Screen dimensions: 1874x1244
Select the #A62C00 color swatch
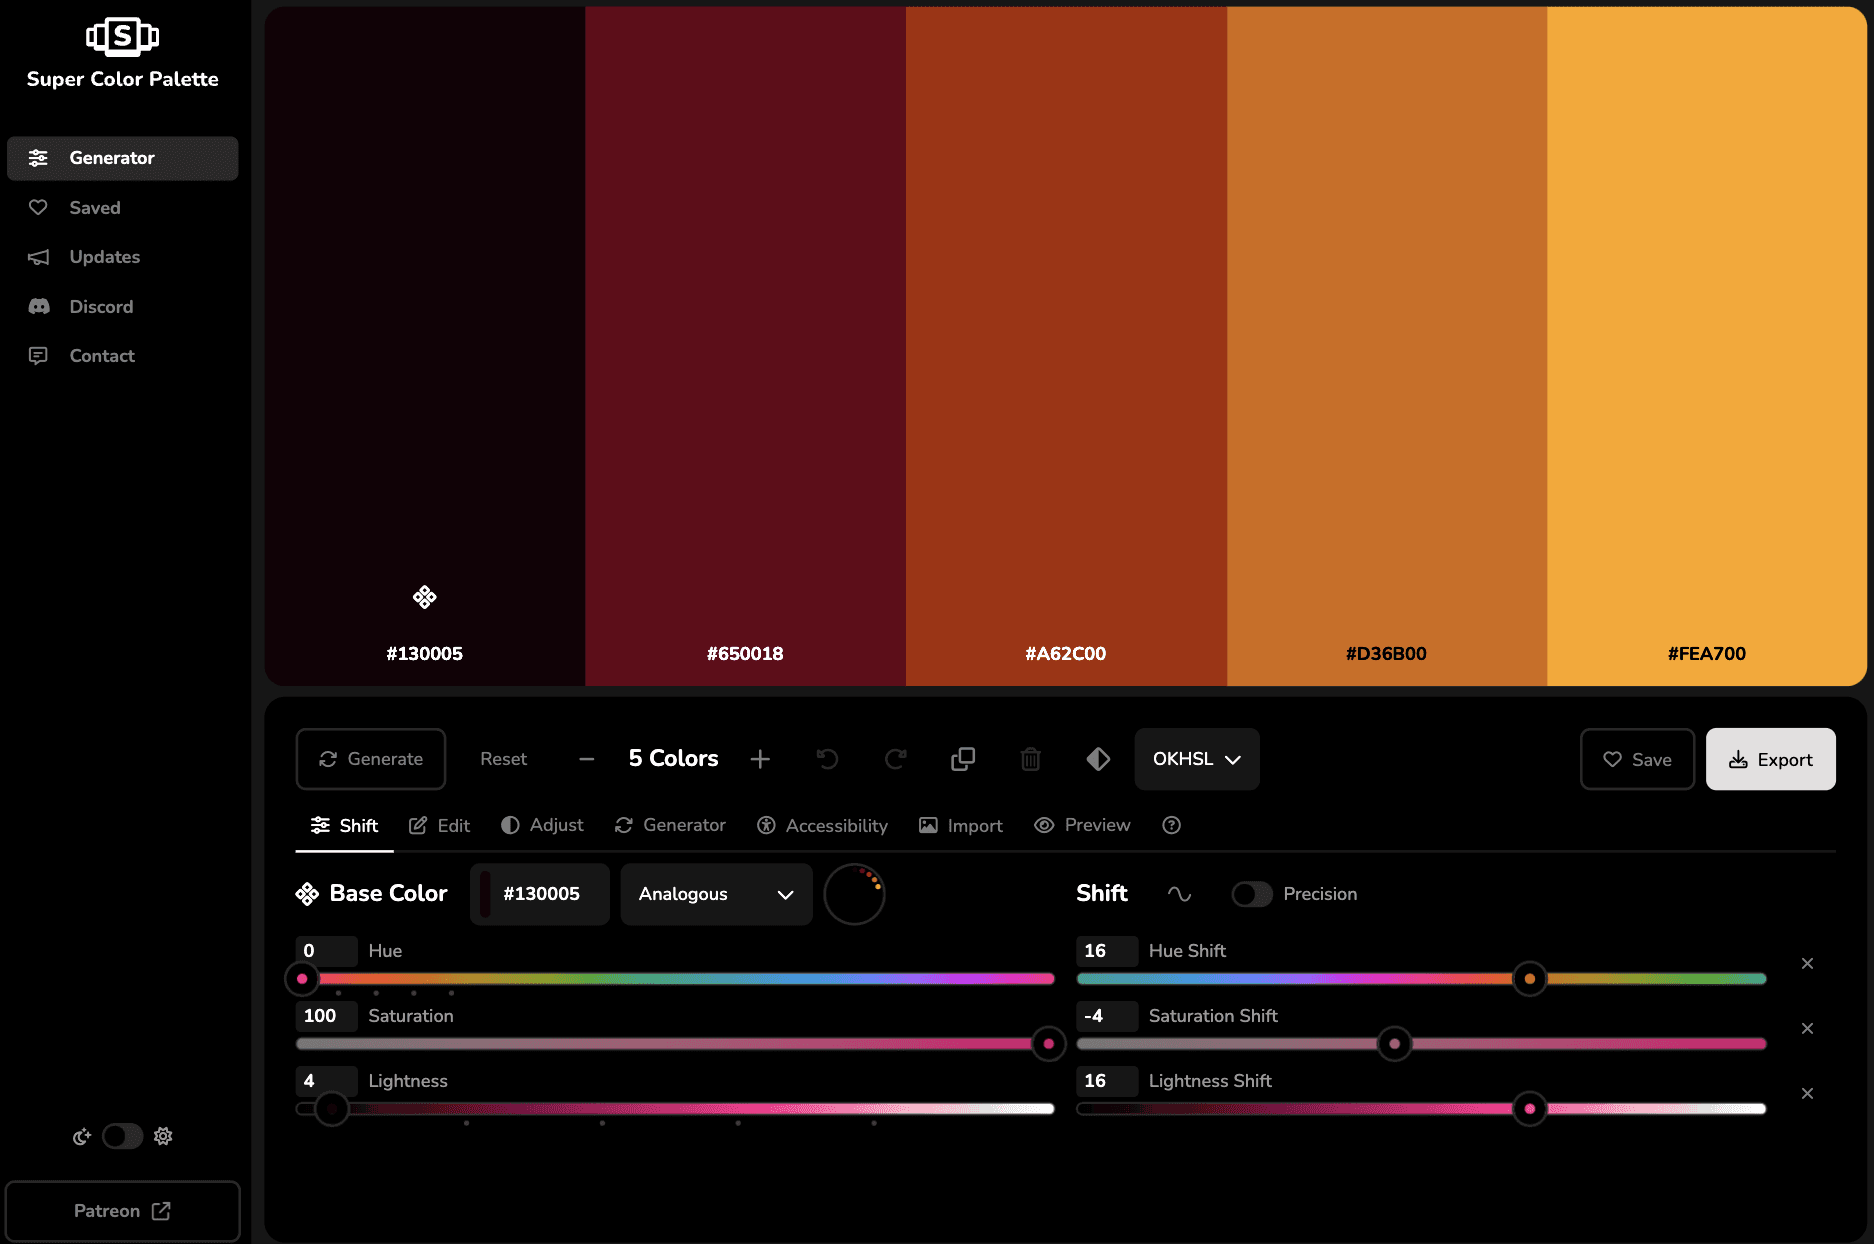click(1066, 346)
